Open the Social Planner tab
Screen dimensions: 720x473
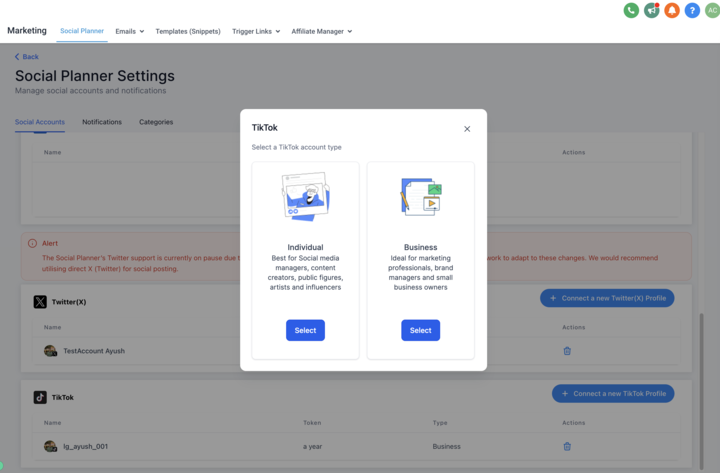click(x=82, y=31)
